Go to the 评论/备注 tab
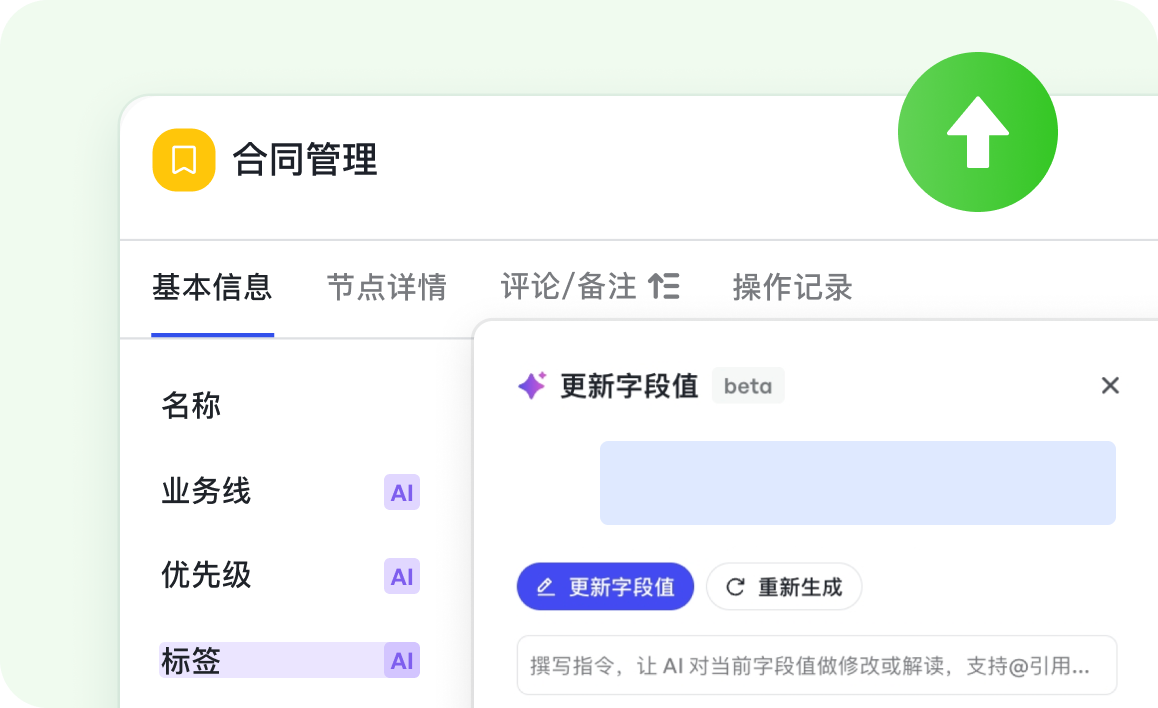 click(568, 287)
